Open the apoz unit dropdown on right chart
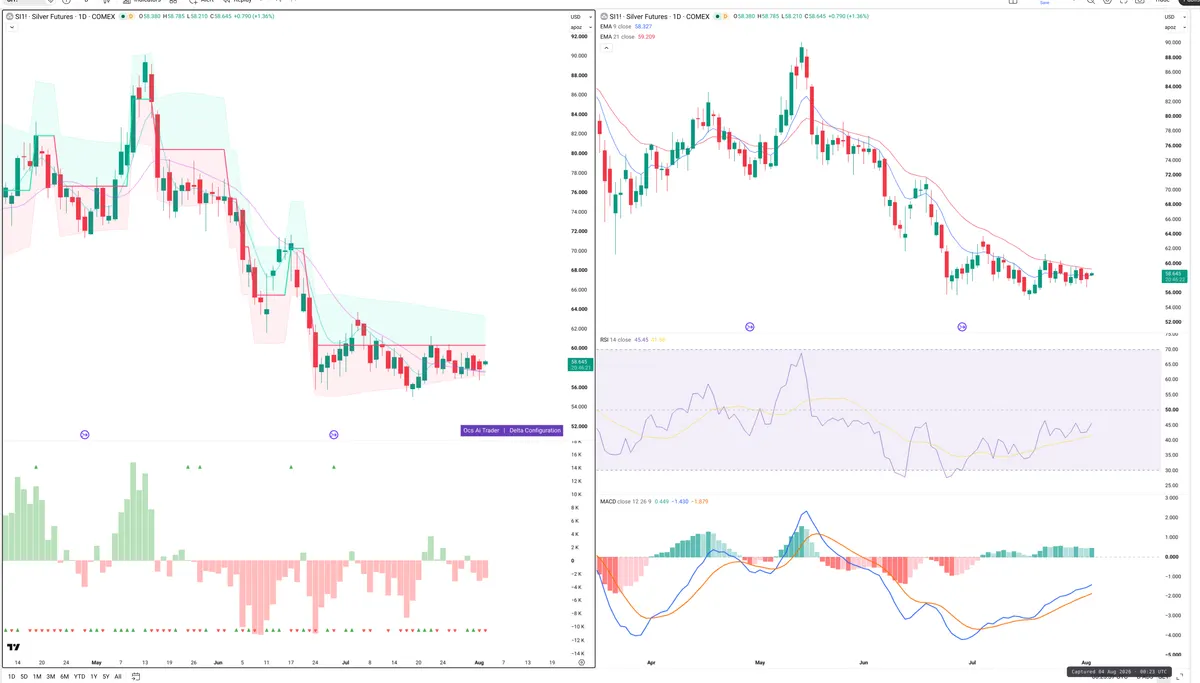 (x=1171, y=27)
